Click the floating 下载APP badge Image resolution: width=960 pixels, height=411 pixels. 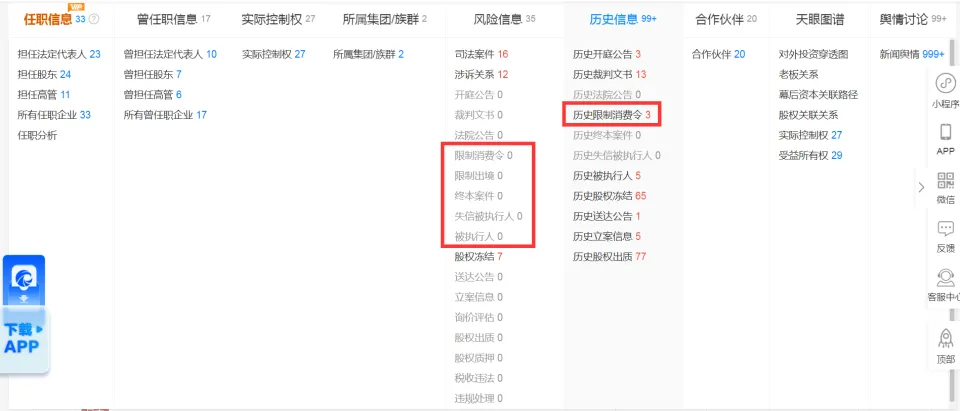[25, 338]
